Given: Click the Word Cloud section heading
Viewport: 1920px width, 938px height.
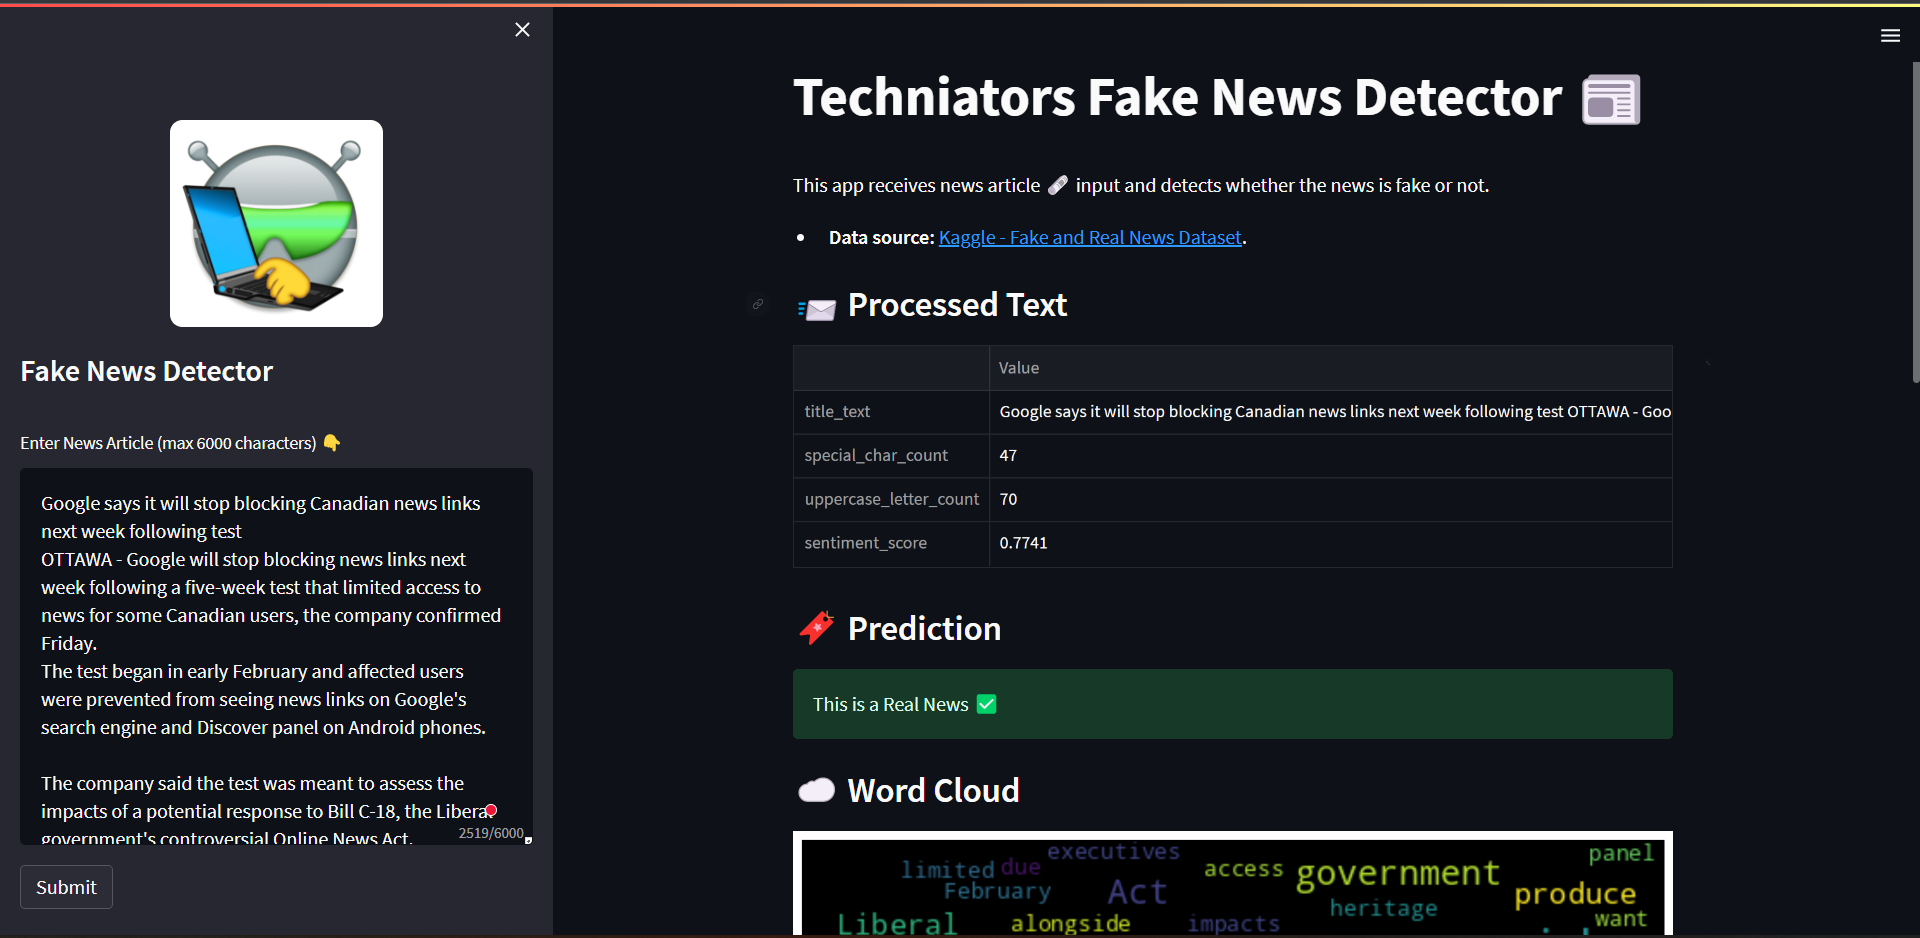Looking at the screenshot, I should (x=934, y=791).
